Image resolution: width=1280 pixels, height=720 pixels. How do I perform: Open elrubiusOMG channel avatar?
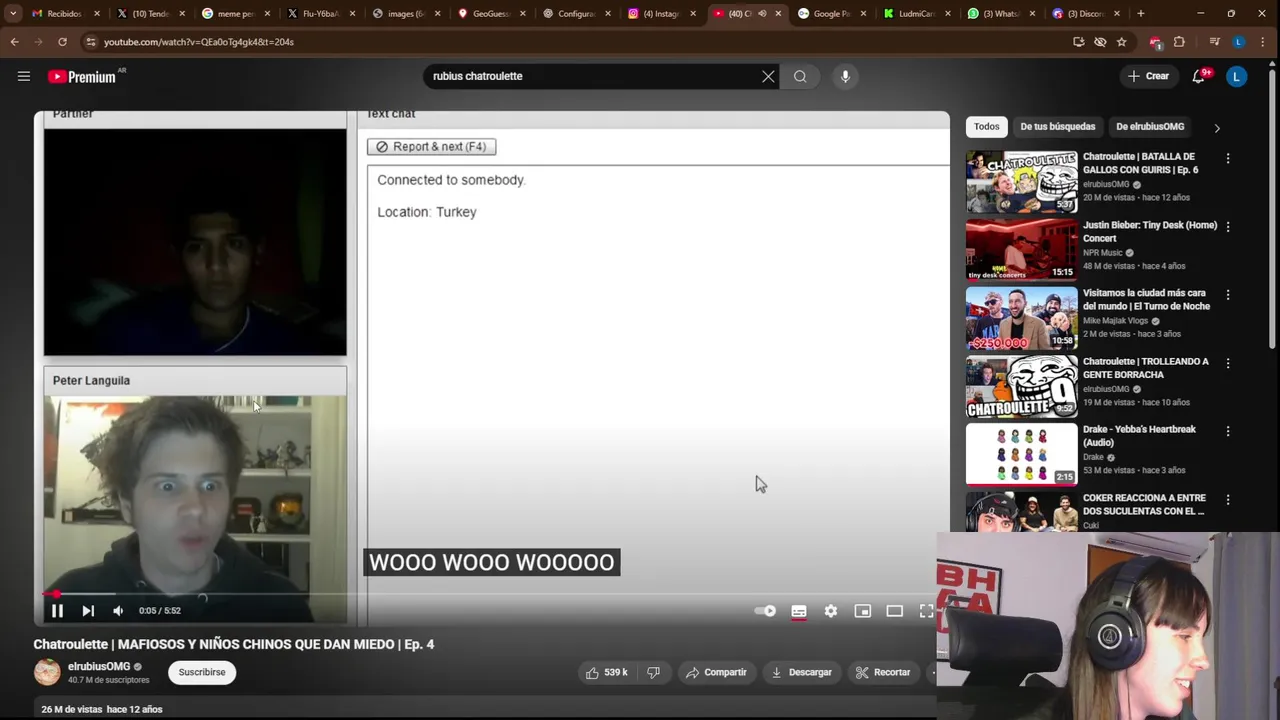point(47,672)
